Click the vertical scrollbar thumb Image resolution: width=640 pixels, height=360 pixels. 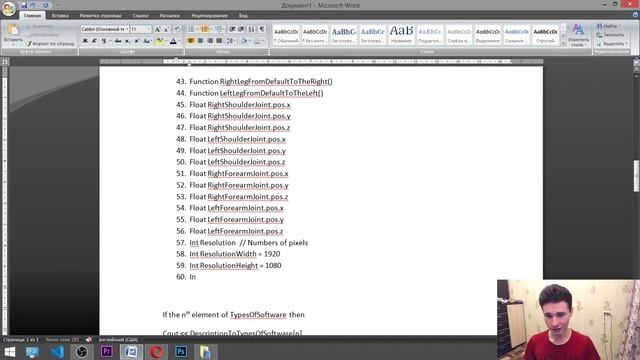pyautogui.click(x=636, y=176)
